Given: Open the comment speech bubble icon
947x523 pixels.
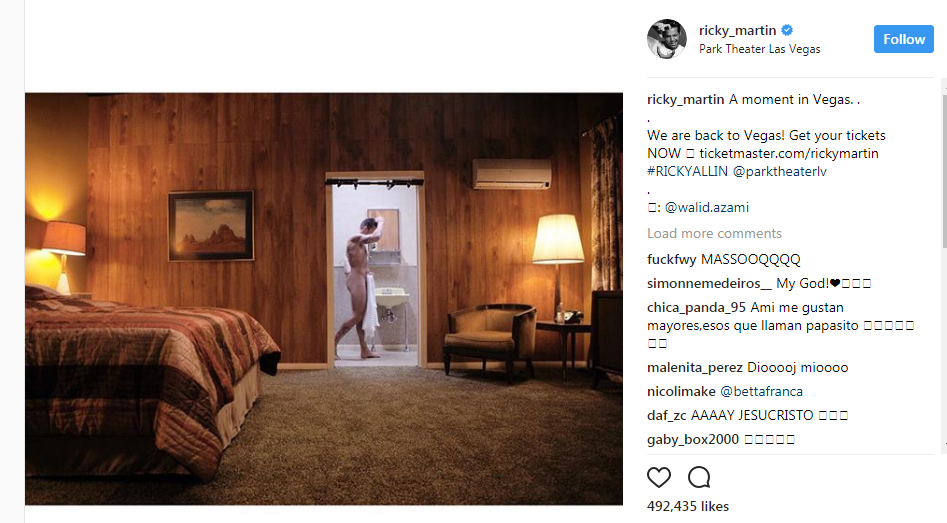Looking at the screenshot, I should [699, 477].
